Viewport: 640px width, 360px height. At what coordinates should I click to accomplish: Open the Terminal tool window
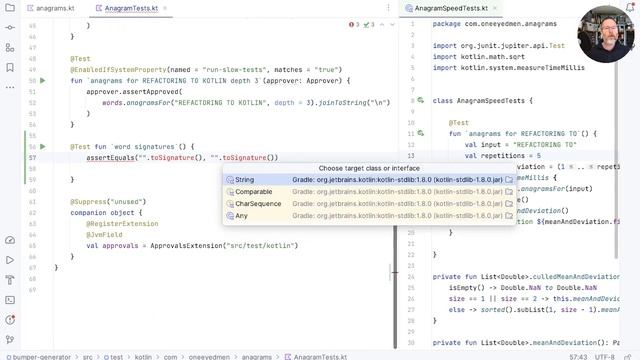coord(10,300)
